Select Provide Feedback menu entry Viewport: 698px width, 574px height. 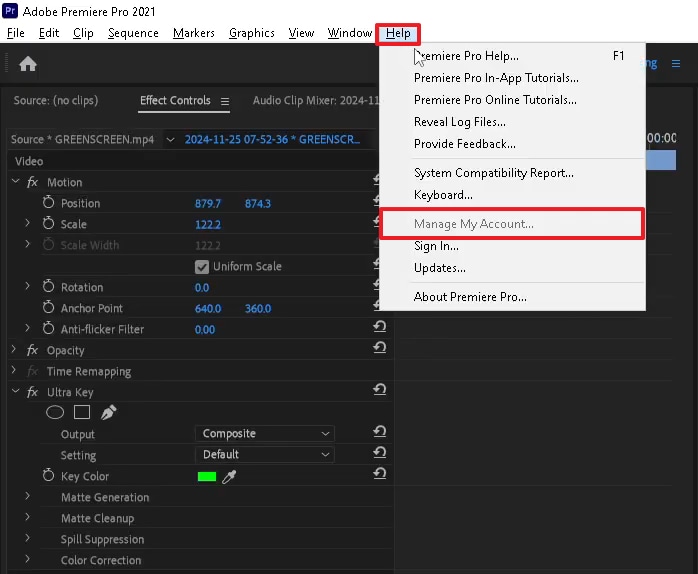pyautogui.click(x=512, y=144)
